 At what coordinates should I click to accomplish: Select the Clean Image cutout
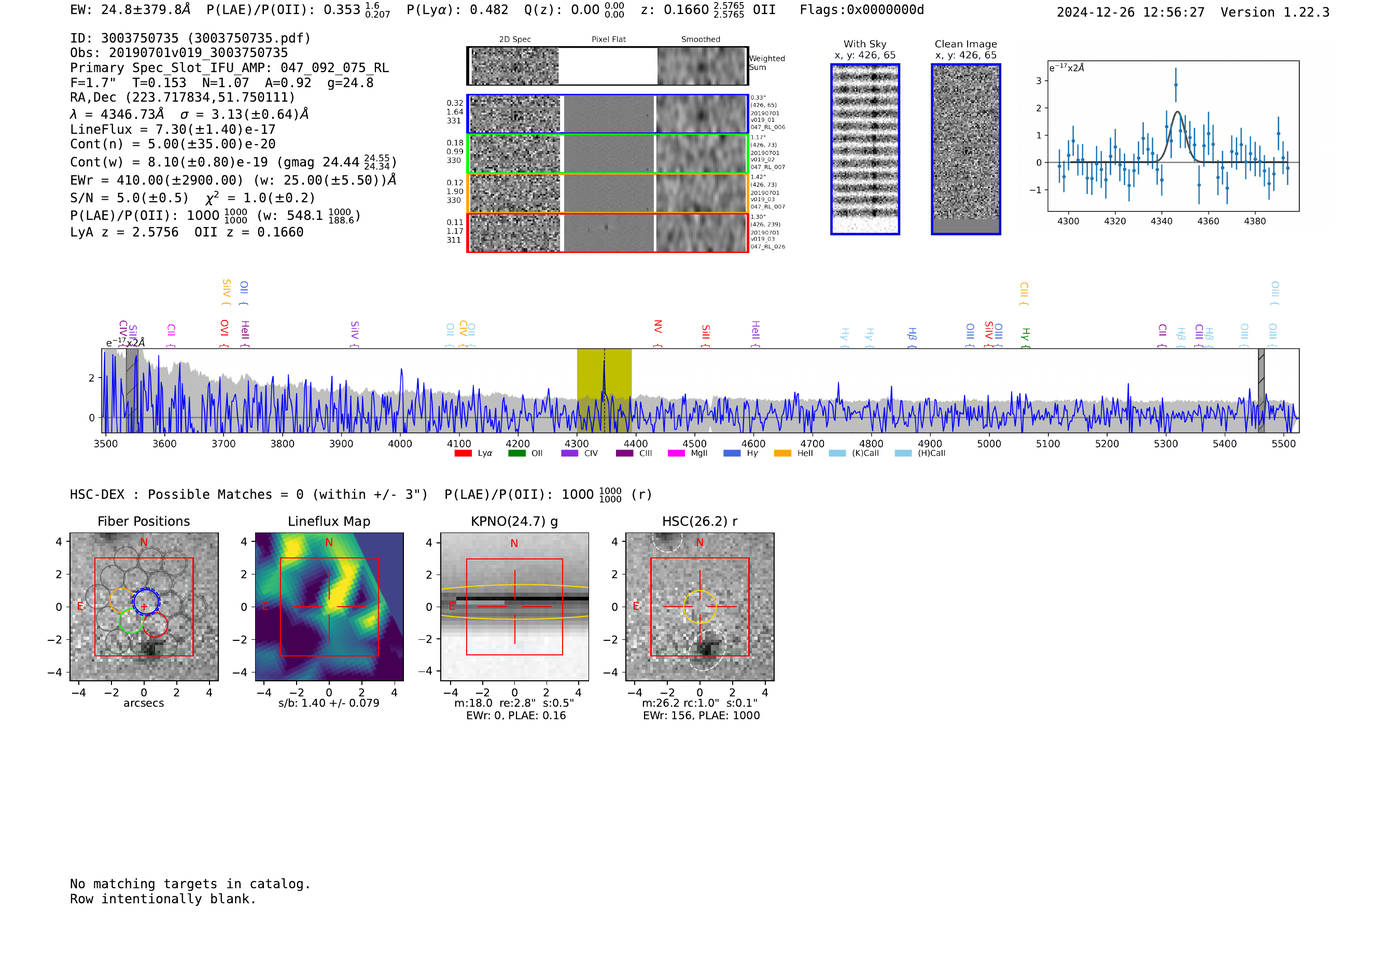[x=966, y=149]
